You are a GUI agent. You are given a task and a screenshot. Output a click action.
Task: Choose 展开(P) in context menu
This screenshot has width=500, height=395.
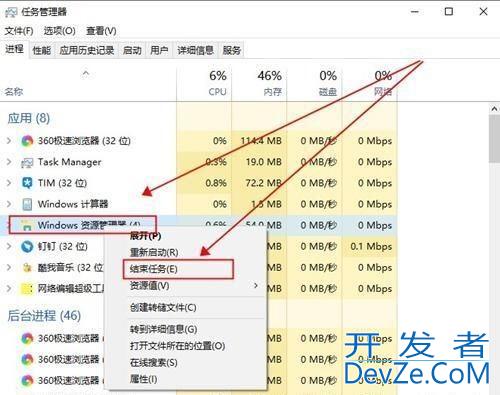145,236
